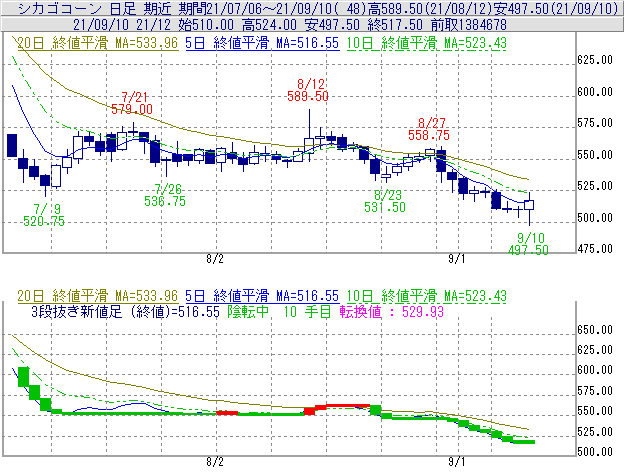
Task: Click the 7/26 low label 536.75
Action: tap(165, 201)
